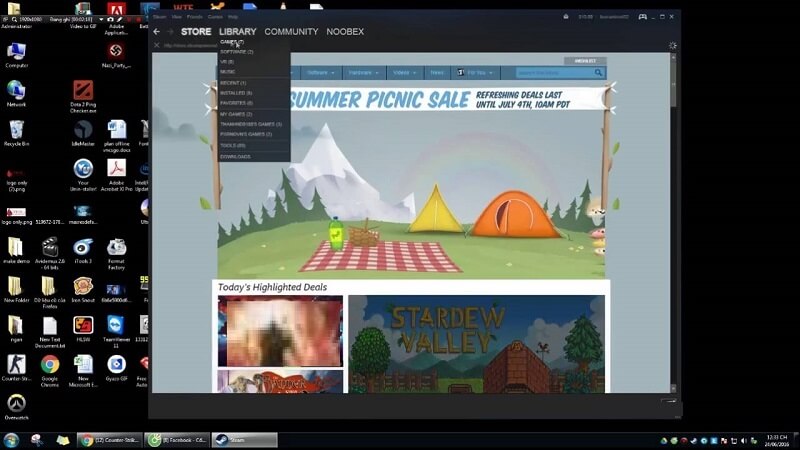Click the account name in Steam title bar
Screen dimensions: 800x450
coord(614,17)
